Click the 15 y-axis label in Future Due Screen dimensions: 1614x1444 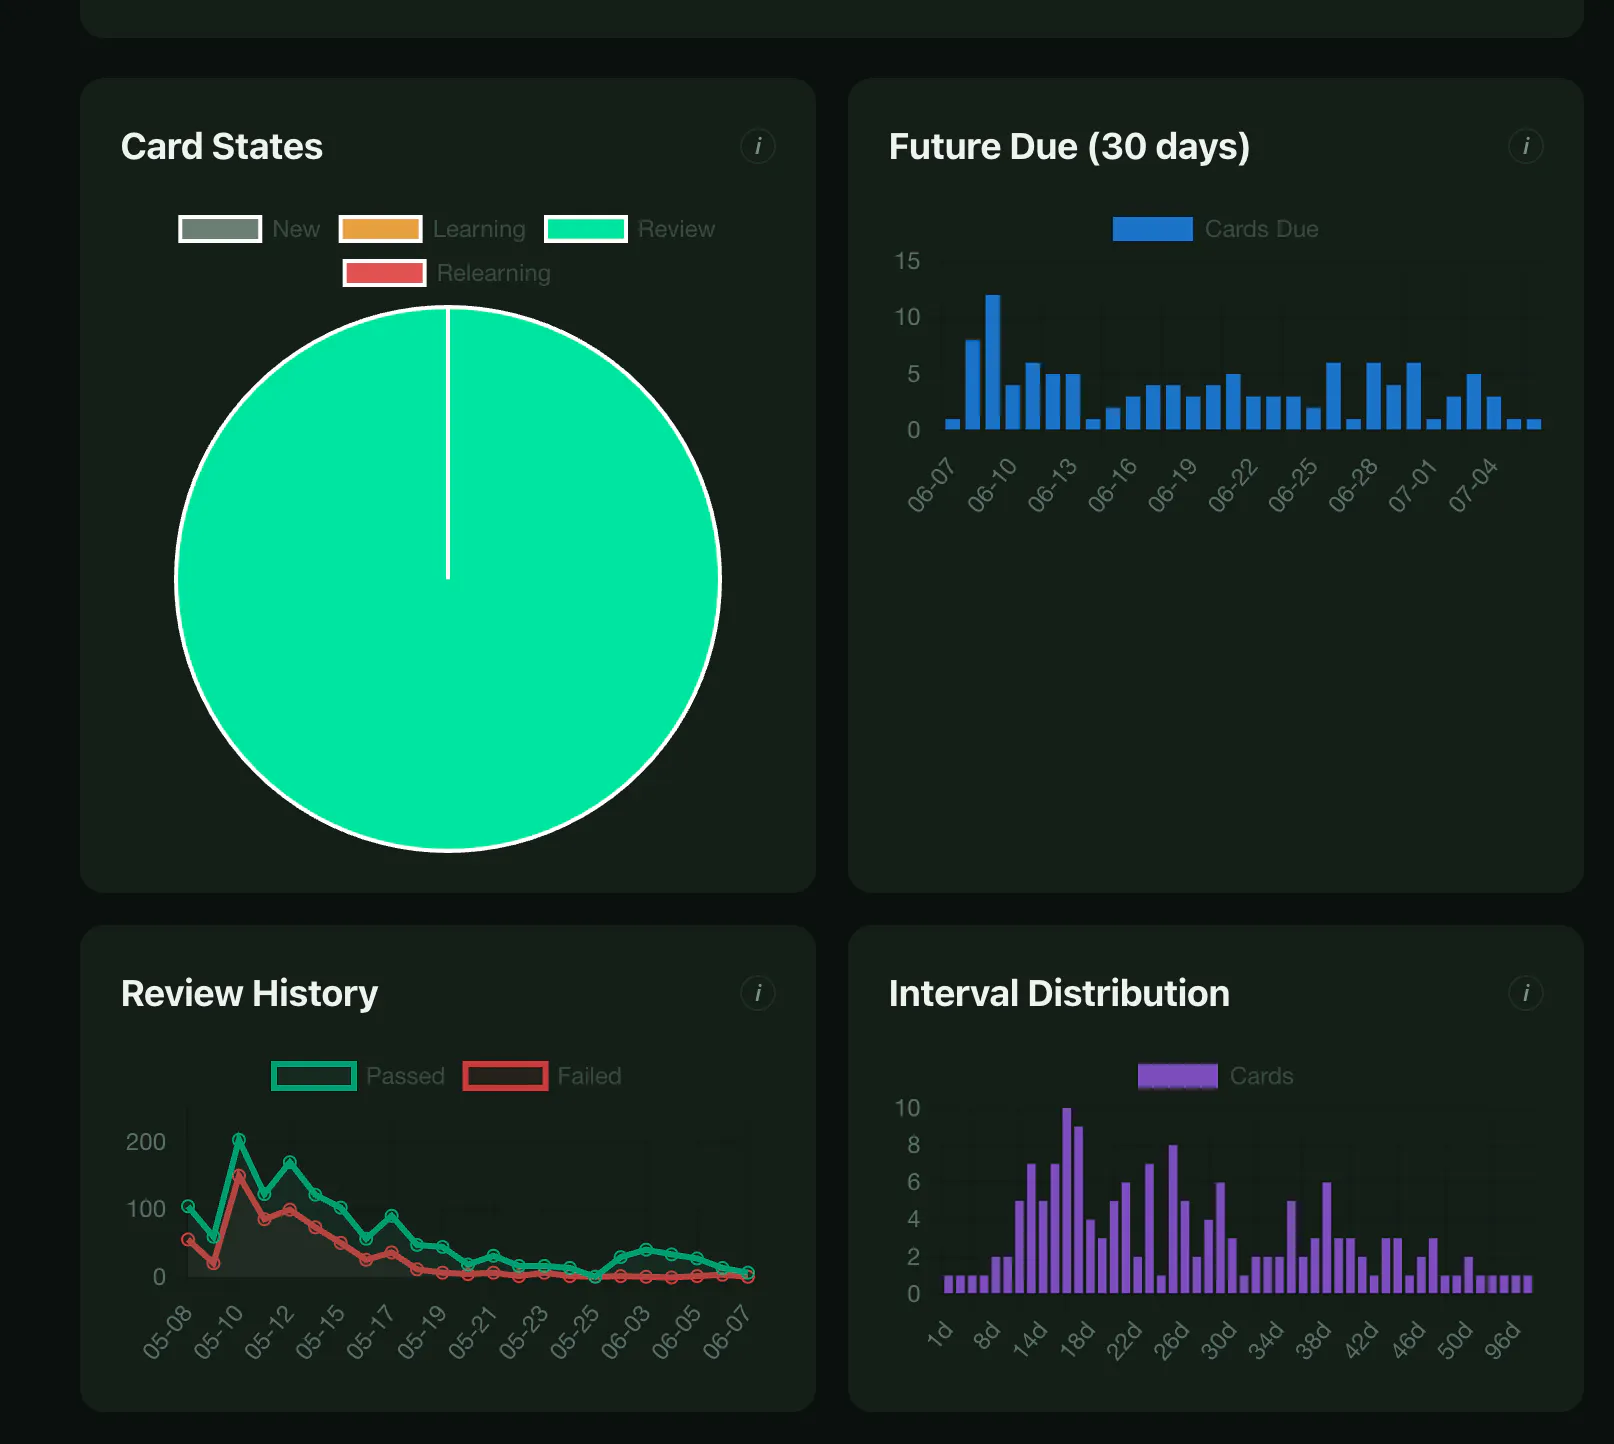907,261
